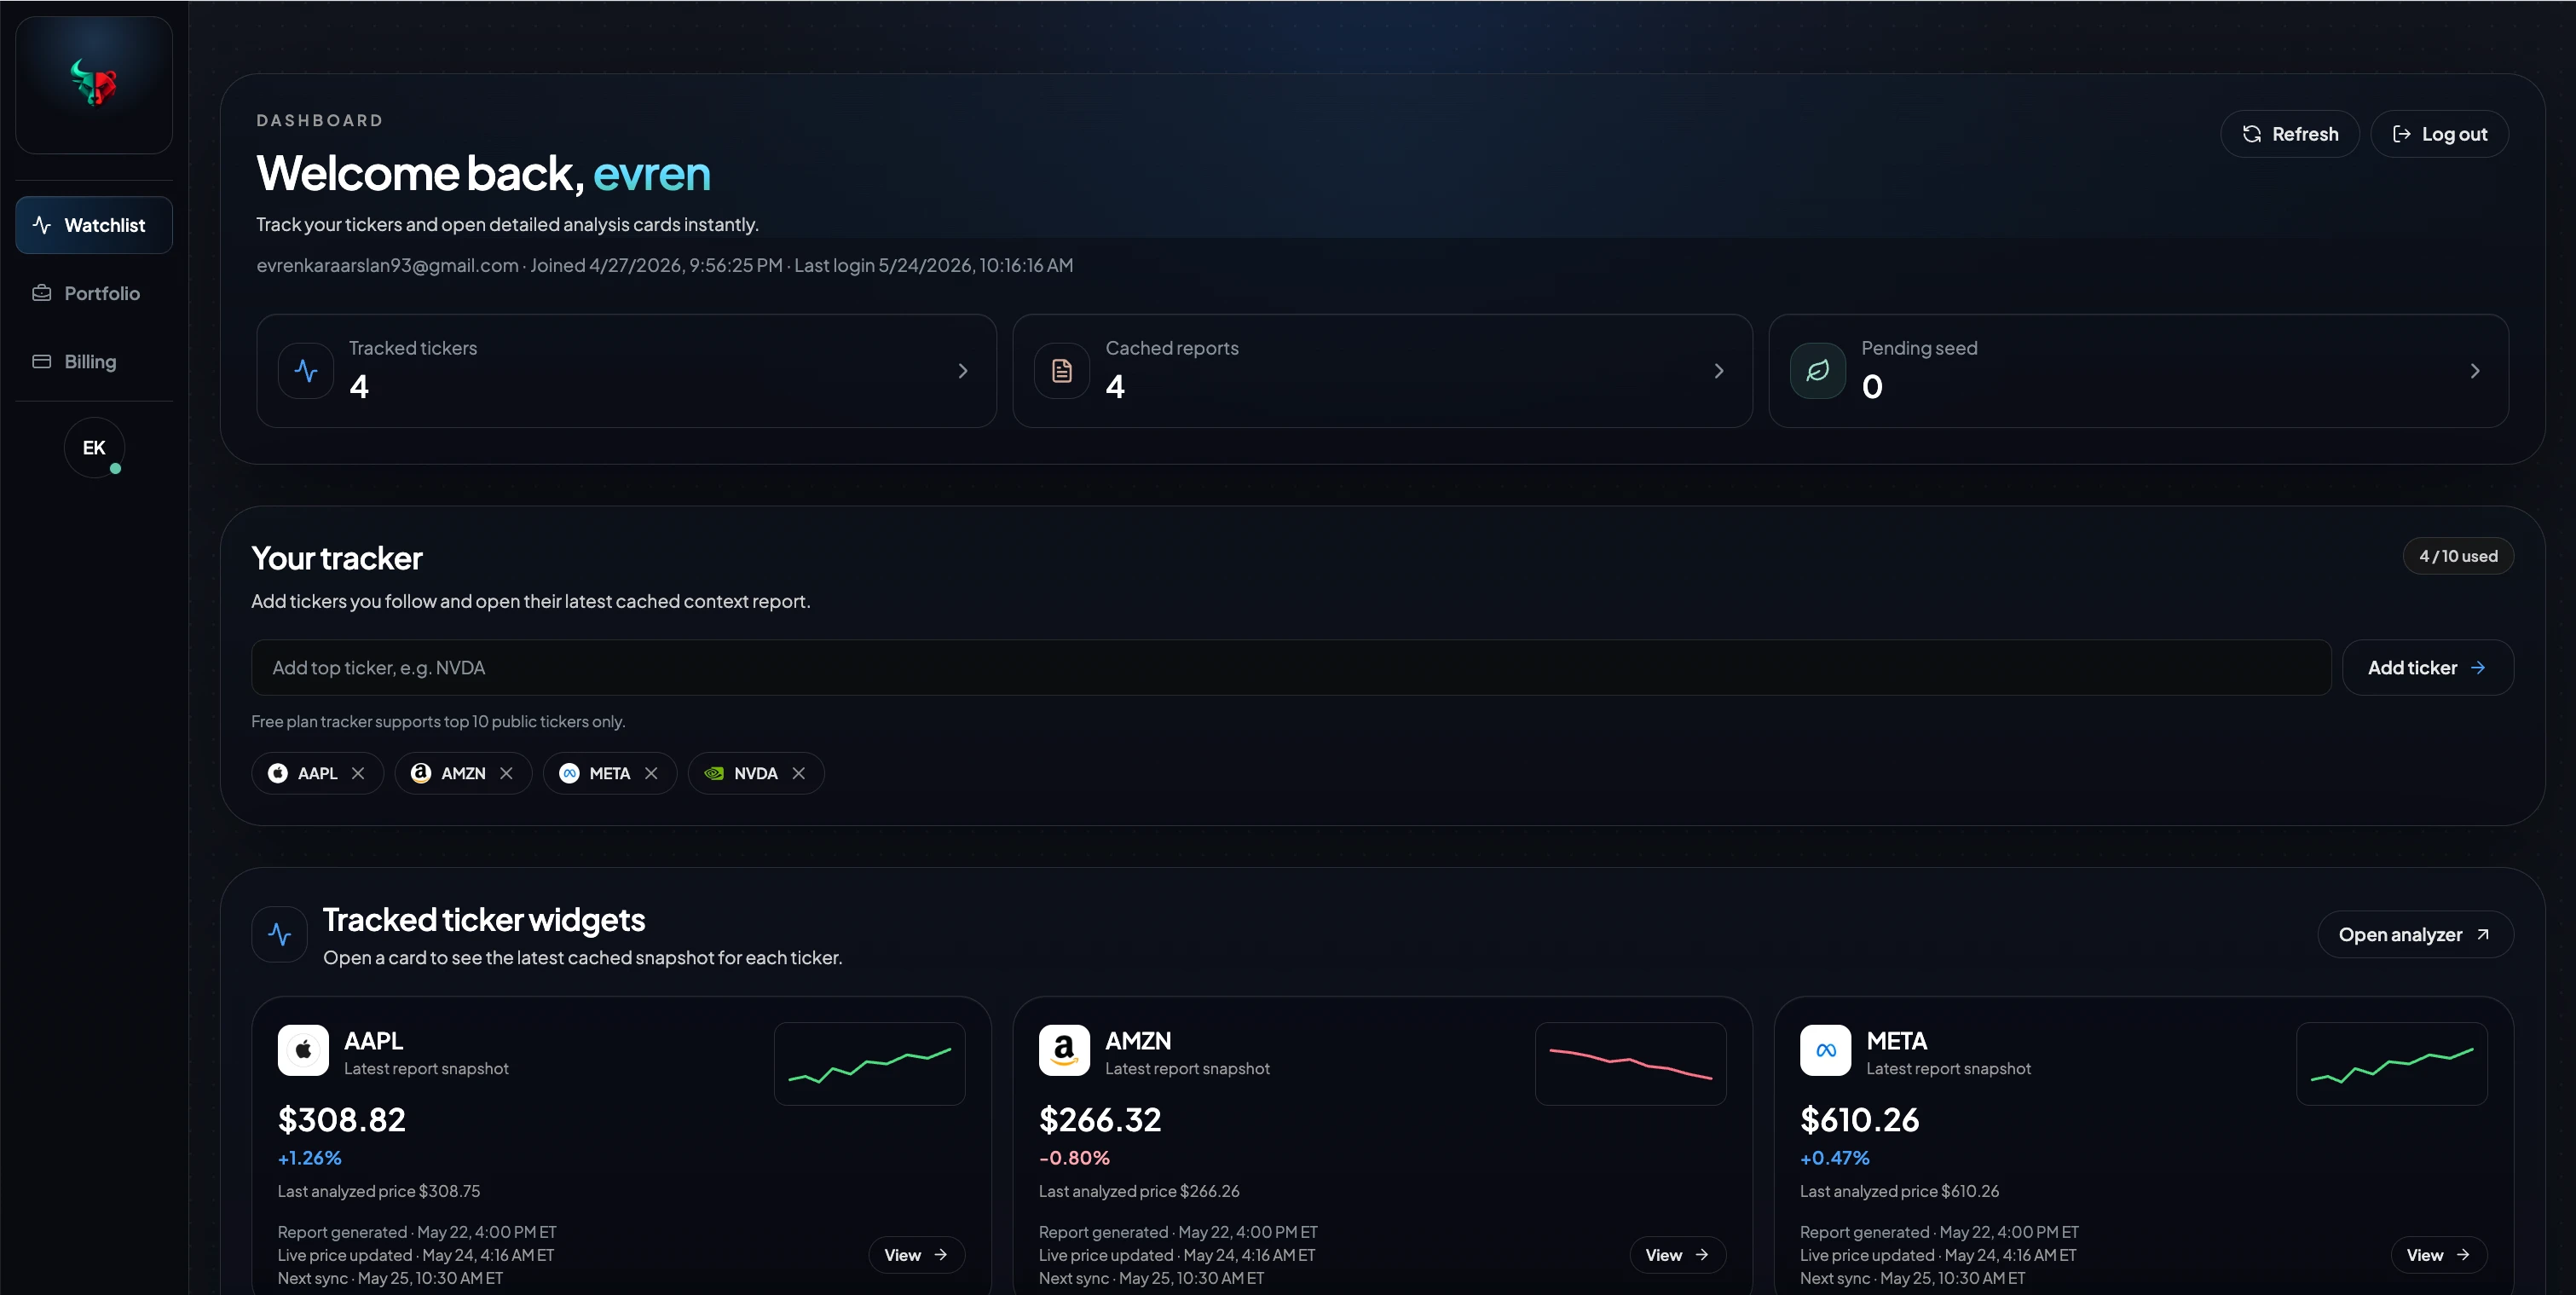The image size is (2576, 1295).
Task: Remove META ticker chip
Action: click(x=651, y=773)
